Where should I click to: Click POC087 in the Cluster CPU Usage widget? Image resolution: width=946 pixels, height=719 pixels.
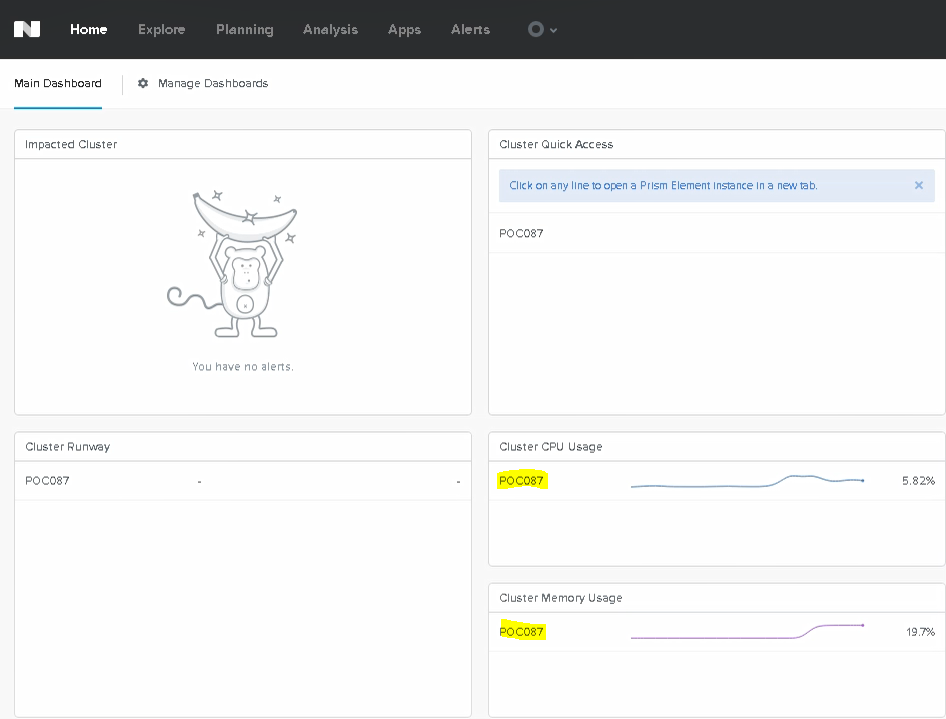521,481
